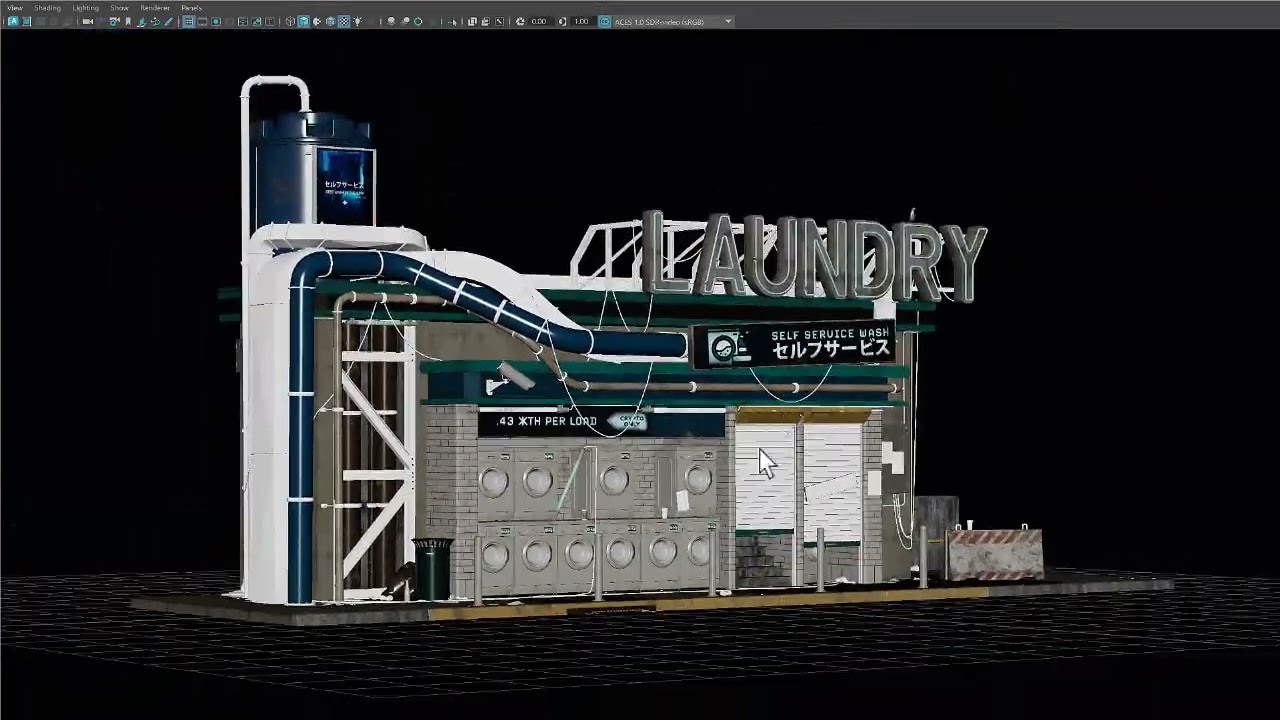Click the blue pencil sketch icon
The height and width of the screenshot is (720, 1280).
(168, 21)
